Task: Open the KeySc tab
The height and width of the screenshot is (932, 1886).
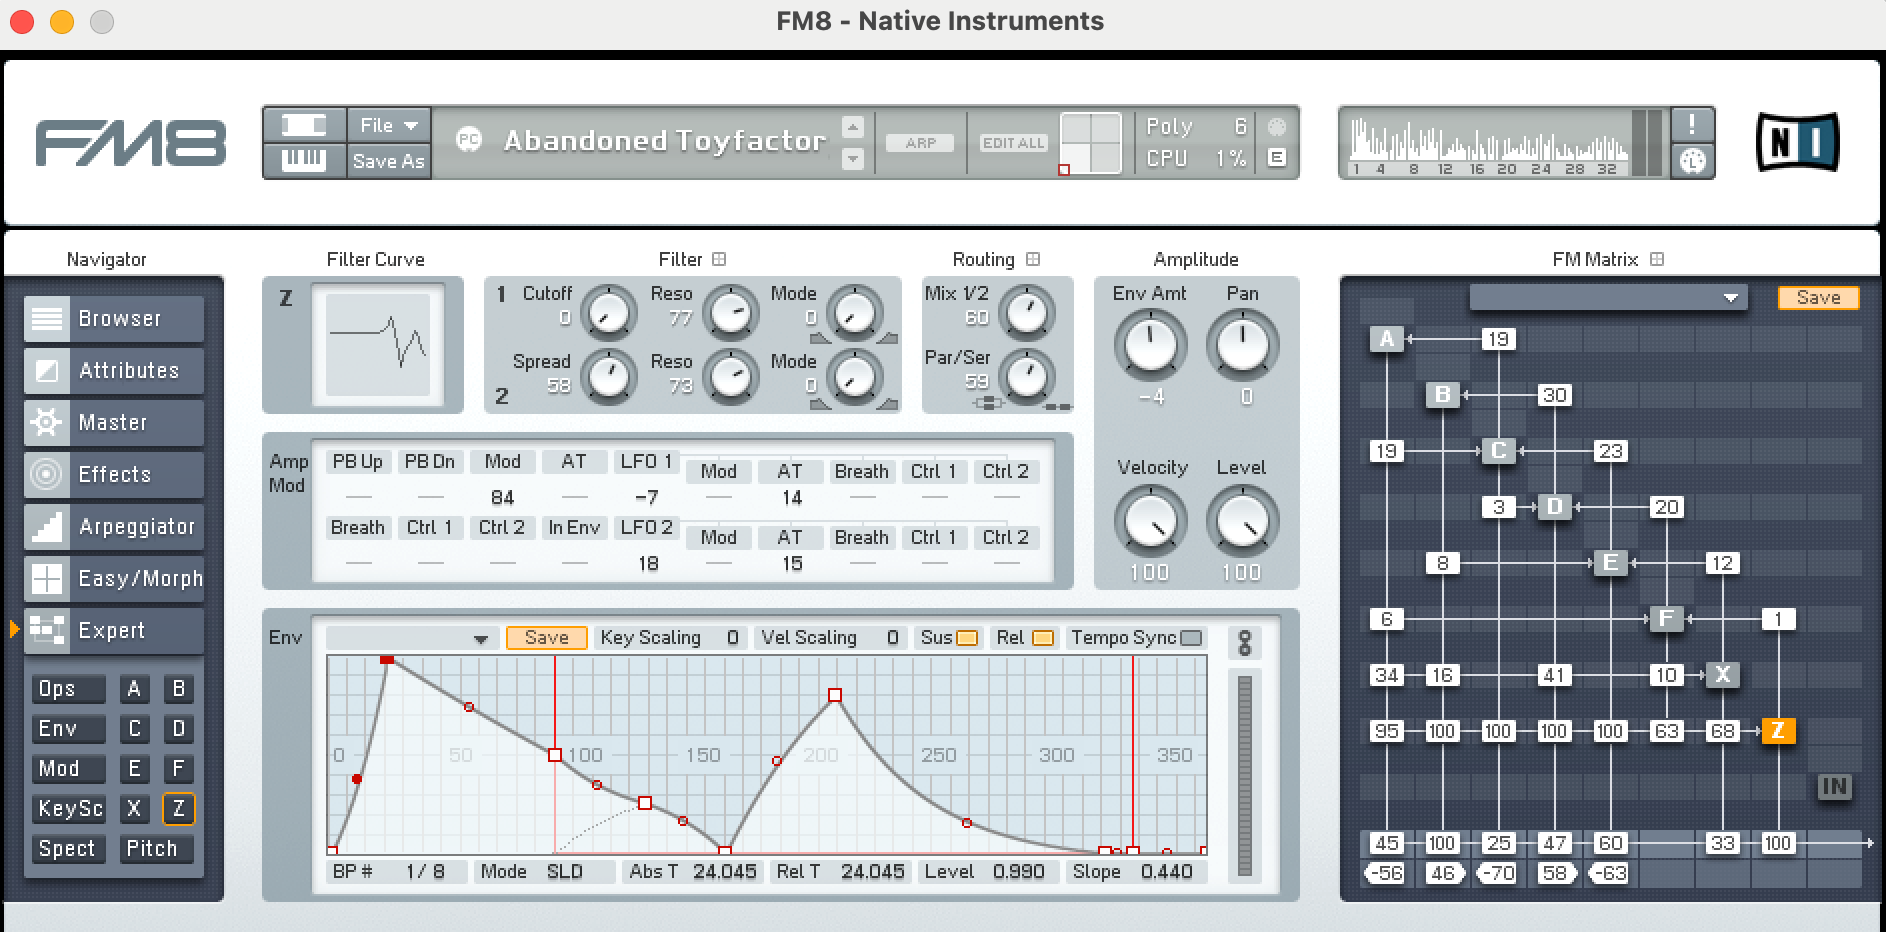Action: (x=68, y=809)
